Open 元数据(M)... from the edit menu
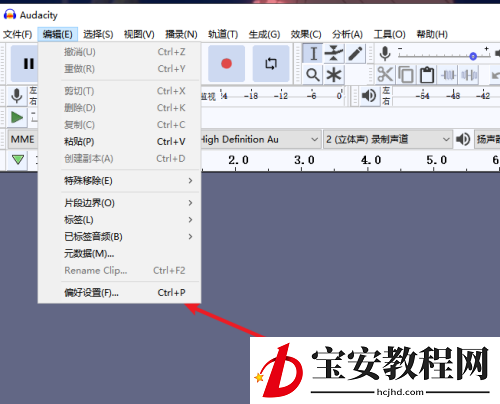The image size is (500, 404). click(120, 254)
